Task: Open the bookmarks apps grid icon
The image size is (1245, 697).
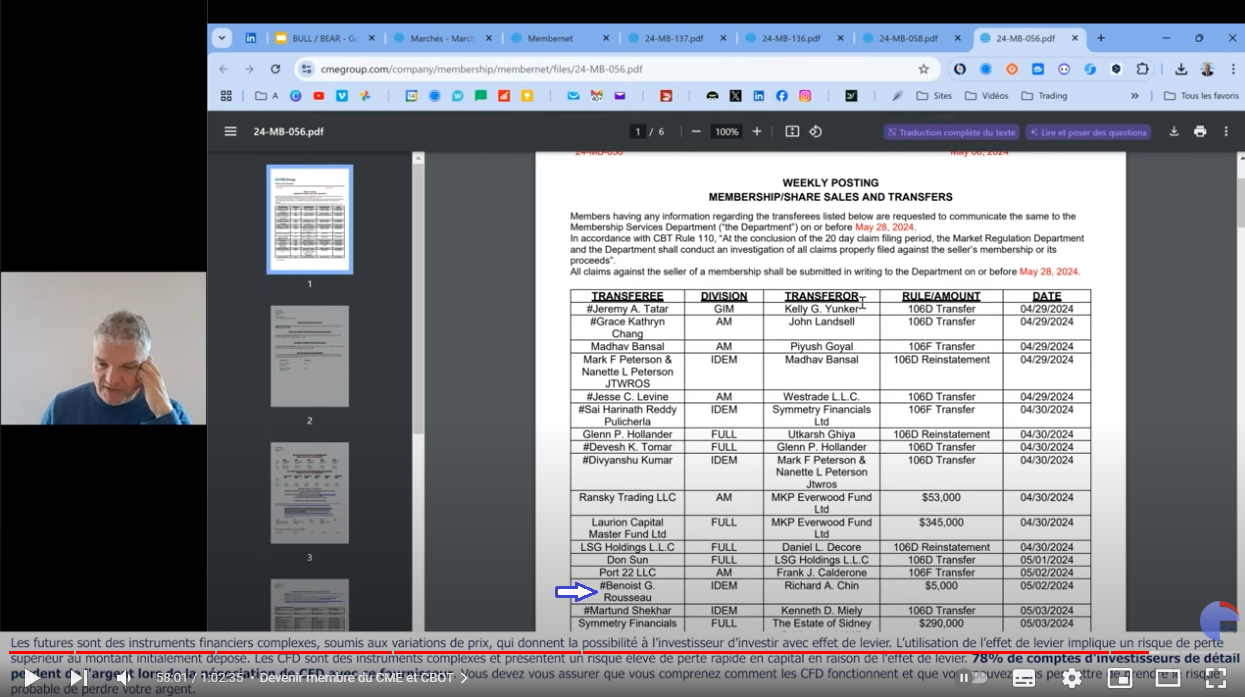Action: (x=226, y=96)
